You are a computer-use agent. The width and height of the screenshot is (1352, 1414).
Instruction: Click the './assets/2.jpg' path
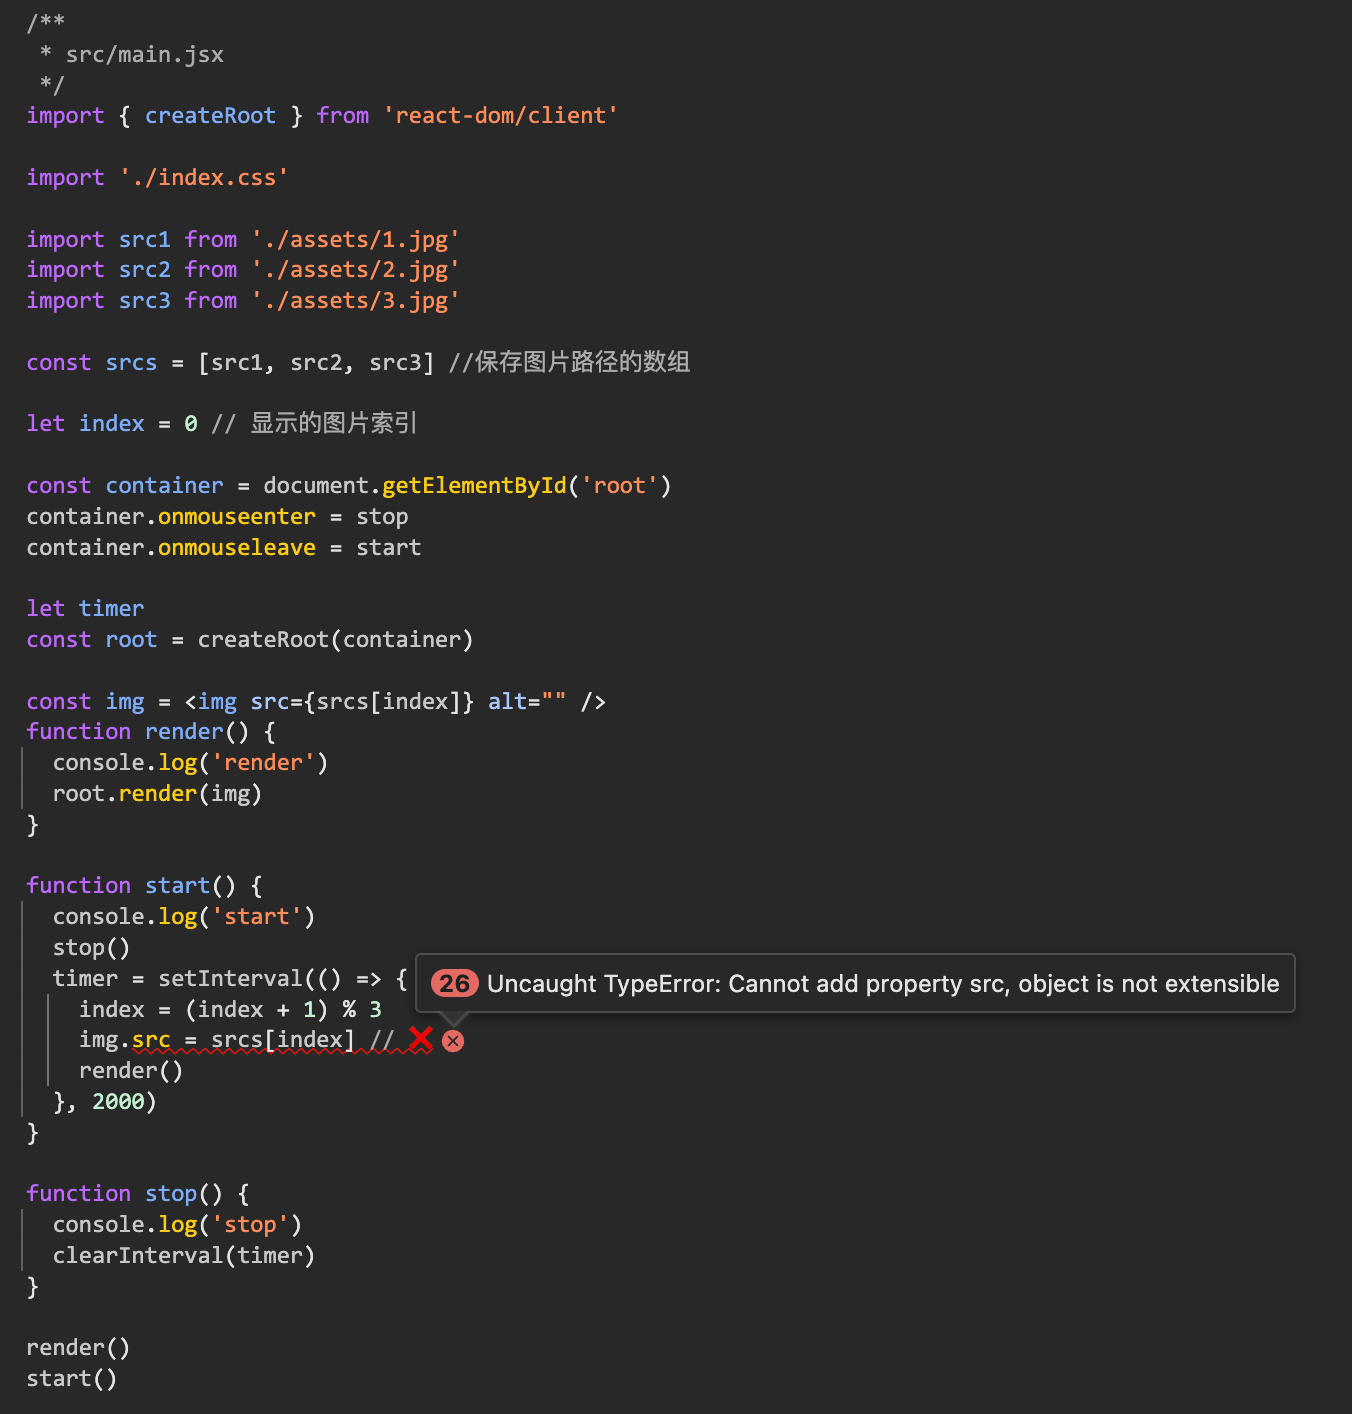(355, 270)
